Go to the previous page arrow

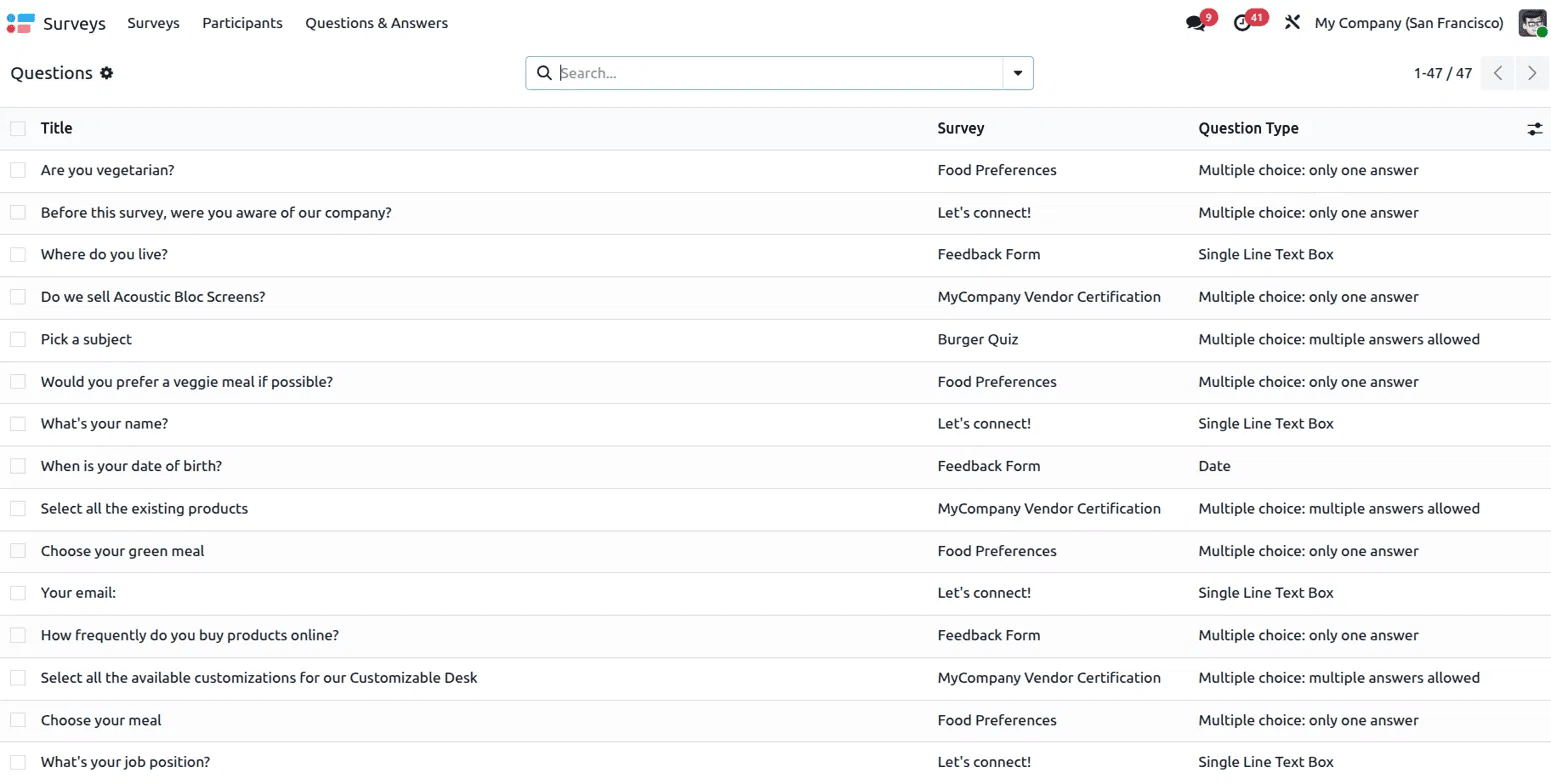tap(1497, 73)
